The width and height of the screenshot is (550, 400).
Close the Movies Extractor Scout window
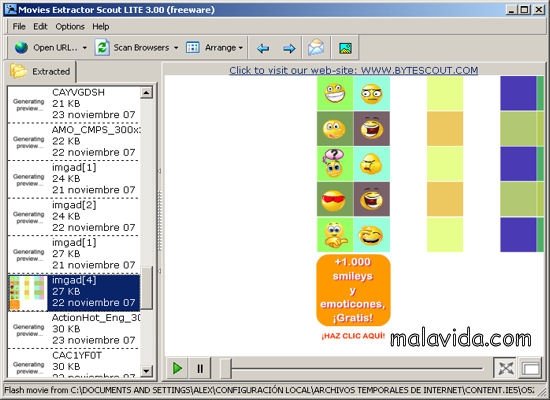click(x=538, y=10)
